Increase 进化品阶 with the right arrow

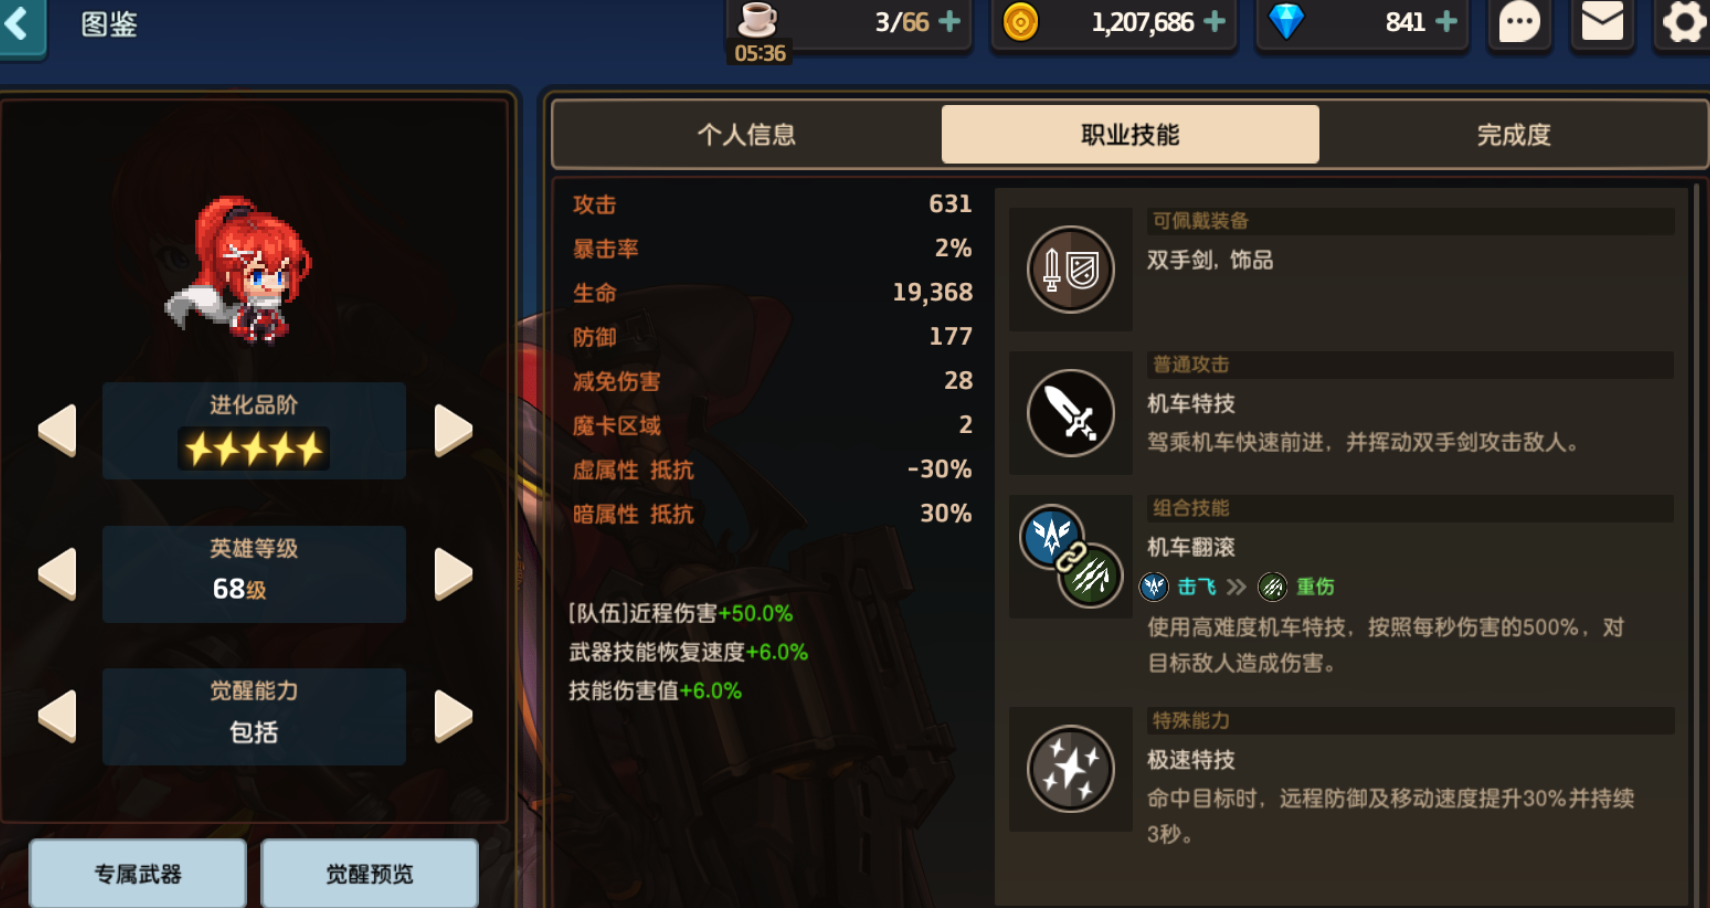click(453, 431)
